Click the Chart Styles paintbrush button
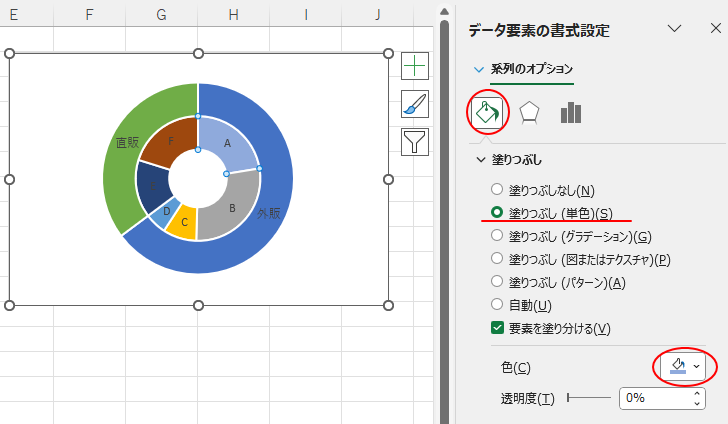 [415, 104]
